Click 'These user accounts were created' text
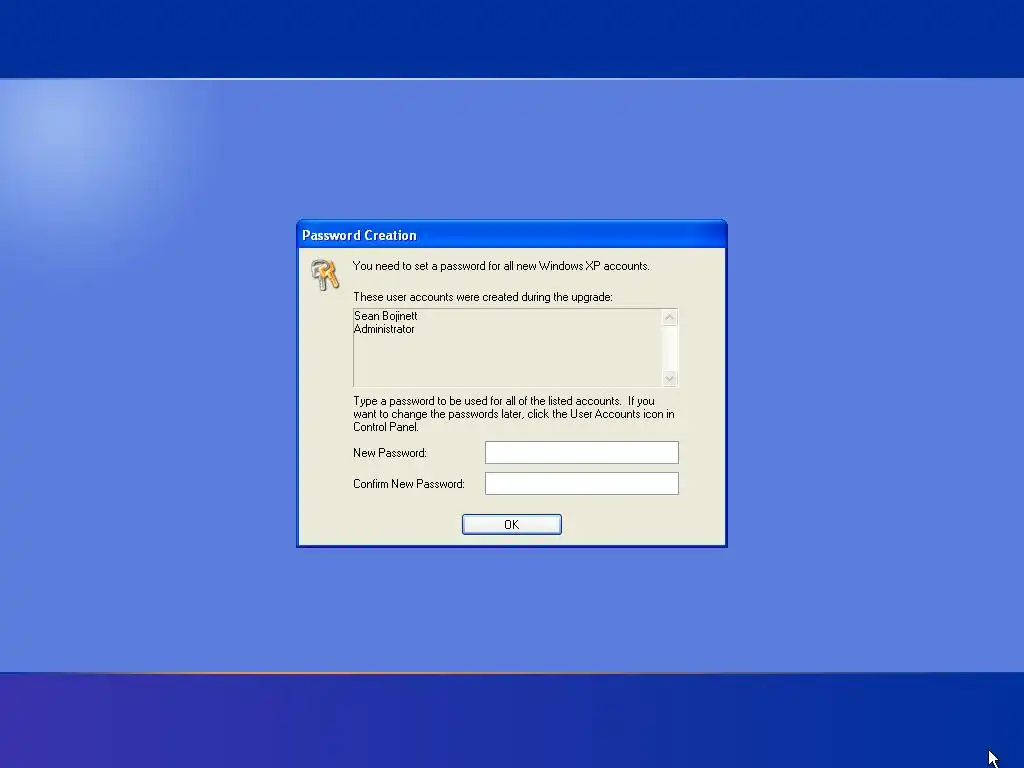 pyautogui.click(x=483, y=297)
